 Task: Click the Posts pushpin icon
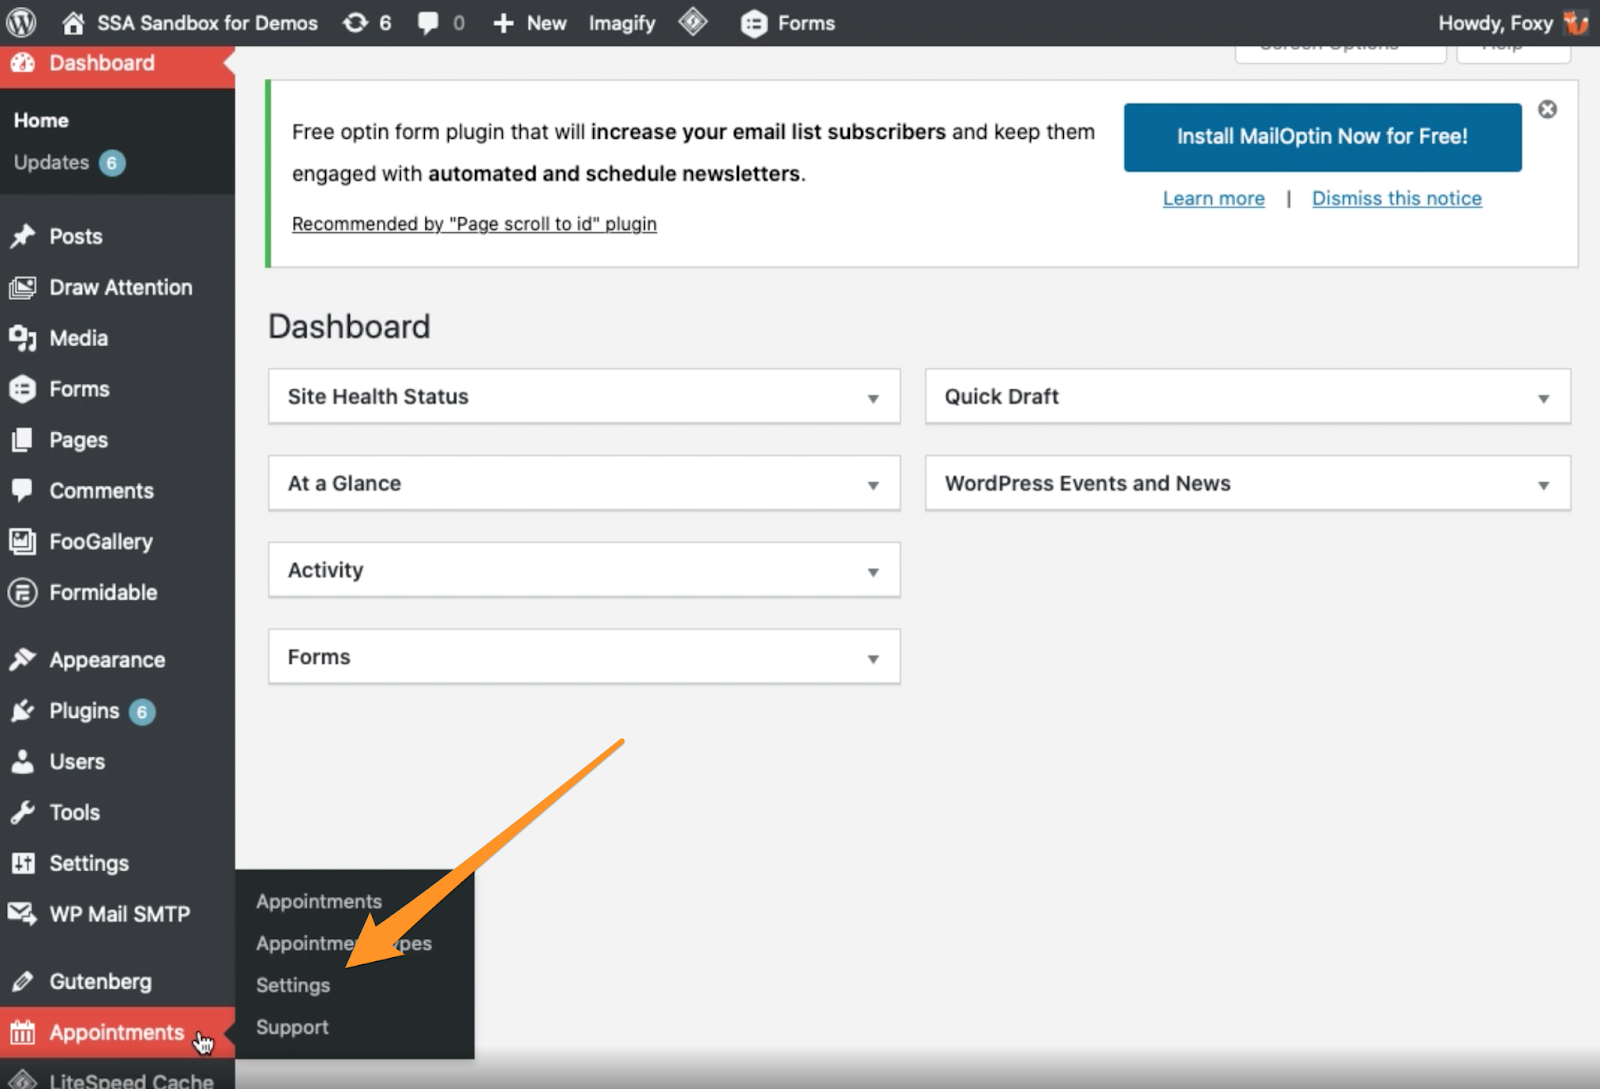23,236
